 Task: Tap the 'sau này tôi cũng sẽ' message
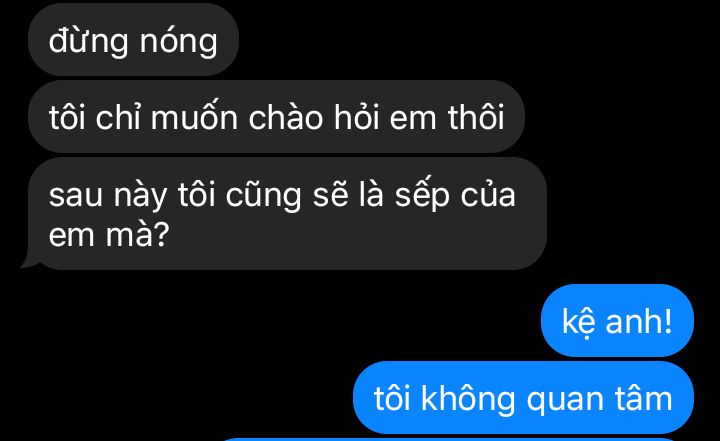(x=287, y=214)
